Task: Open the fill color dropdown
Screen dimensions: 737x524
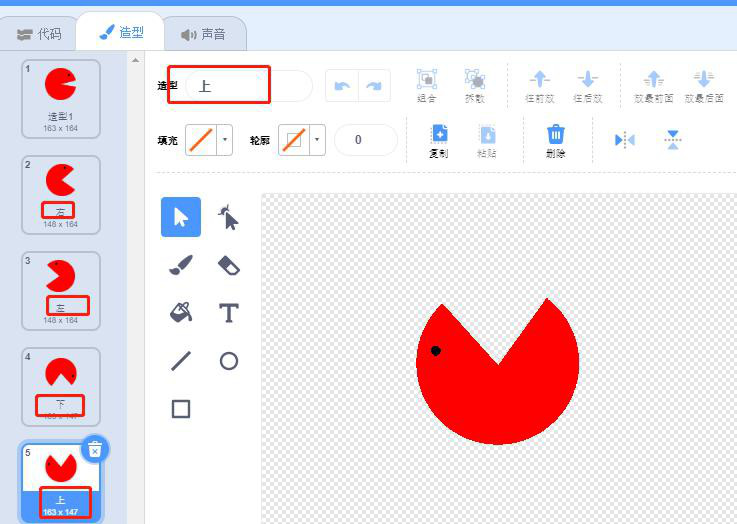Action: (225, 140)
